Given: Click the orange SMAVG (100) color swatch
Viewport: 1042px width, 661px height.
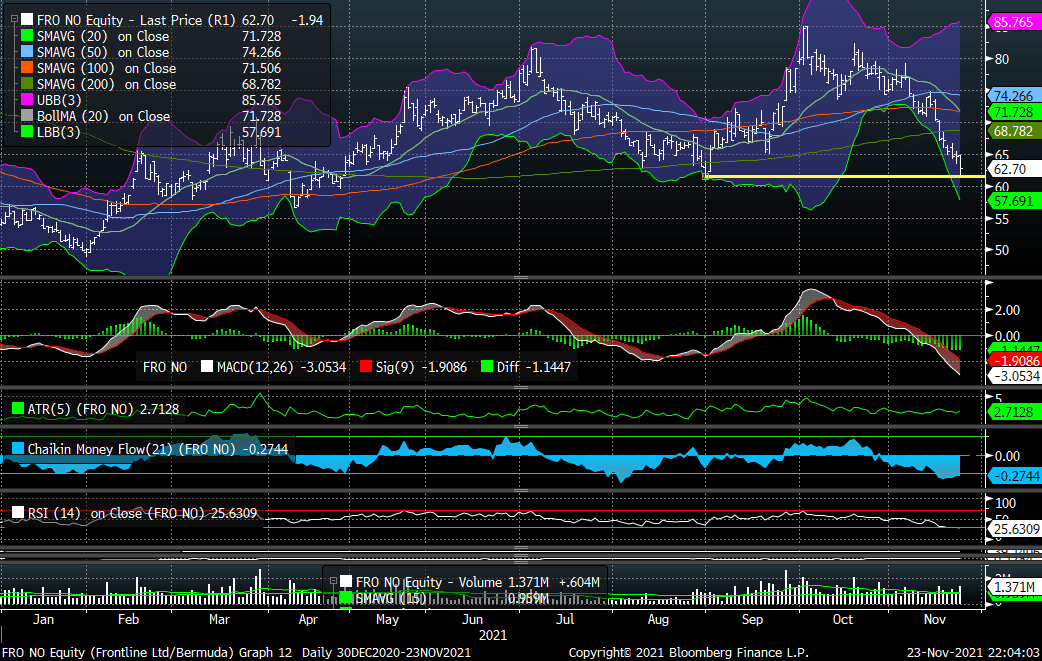Looking at the screenshot, I should pos(27,68).
